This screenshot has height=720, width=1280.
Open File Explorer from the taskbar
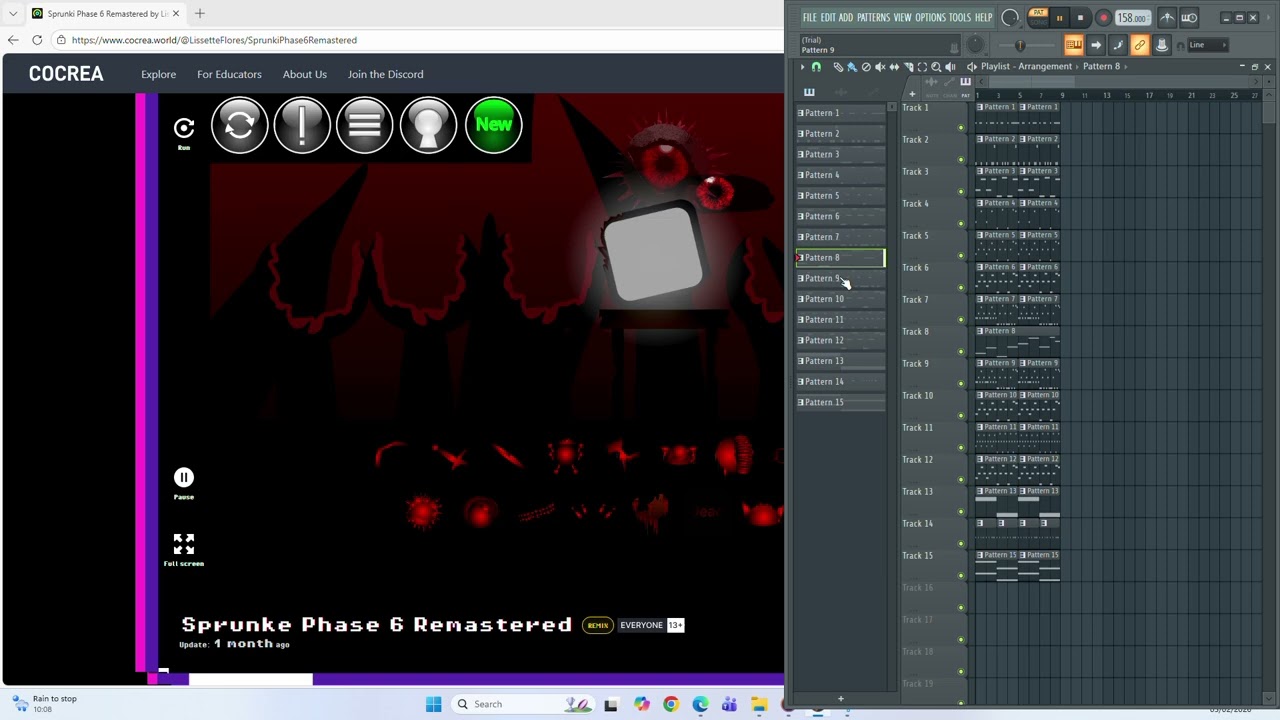[x=760, y=704]
